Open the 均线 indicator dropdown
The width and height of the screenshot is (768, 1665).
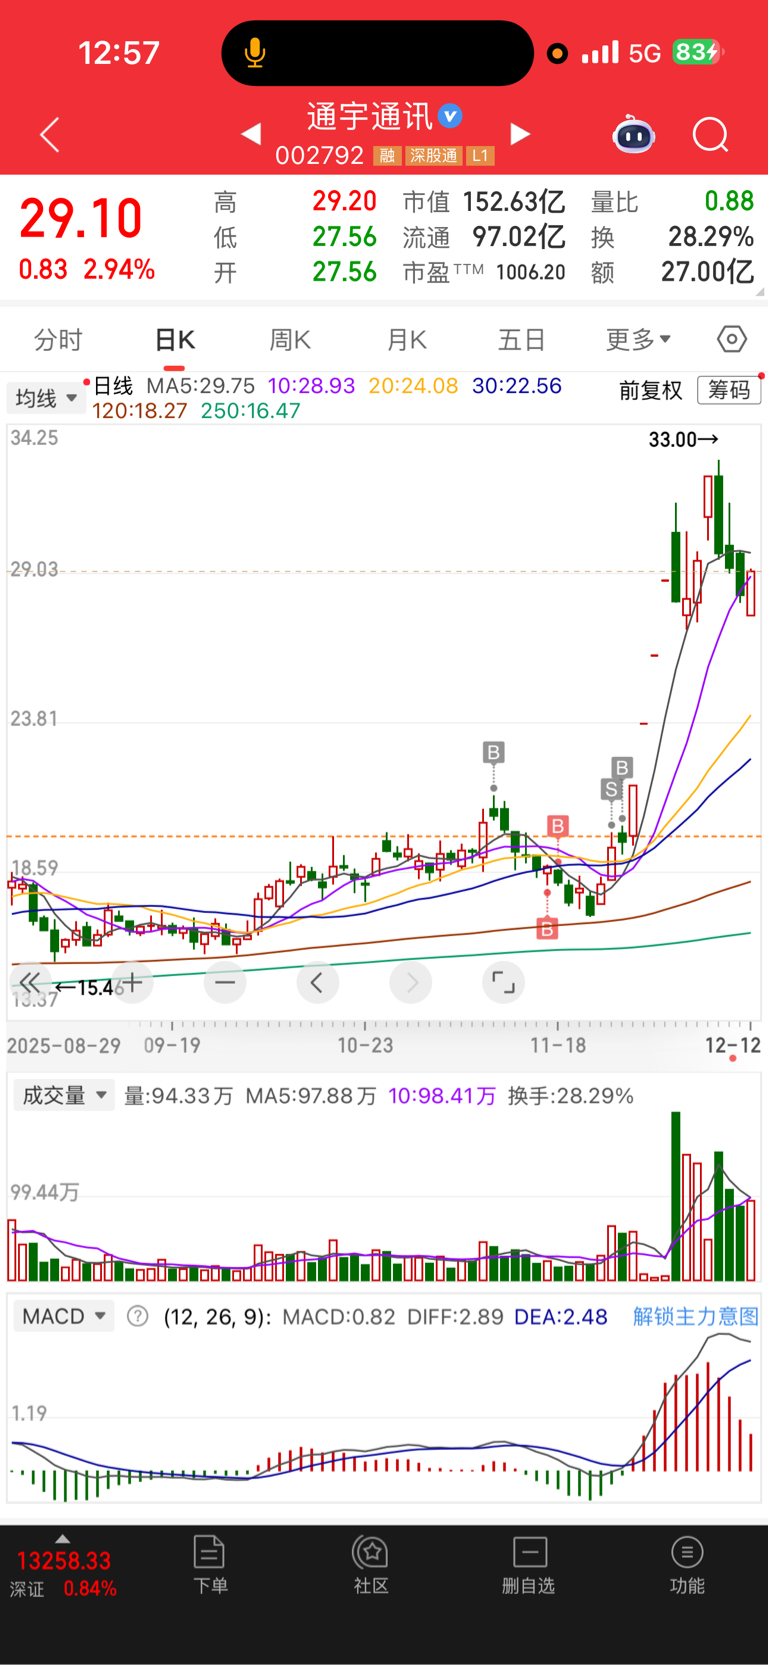pos(46,398)
